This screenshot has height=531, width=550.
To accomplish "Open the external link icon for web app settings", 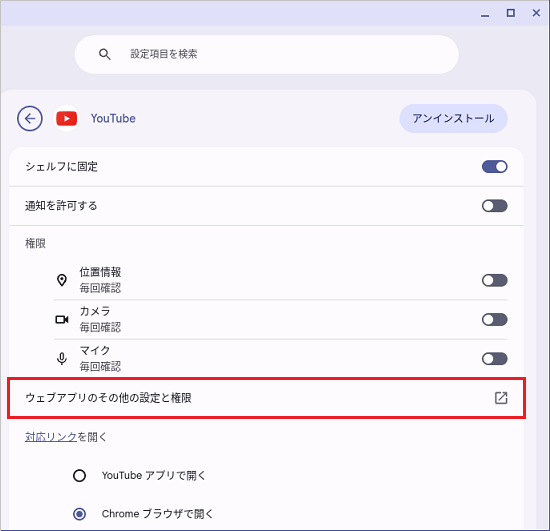I will pyautogui.click(x=501, y=398).
